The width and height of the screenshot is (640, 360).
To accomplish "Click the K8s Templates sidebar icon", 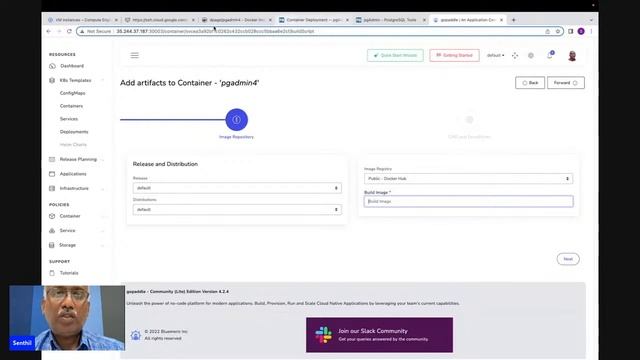I will click(x=52, y=80).
